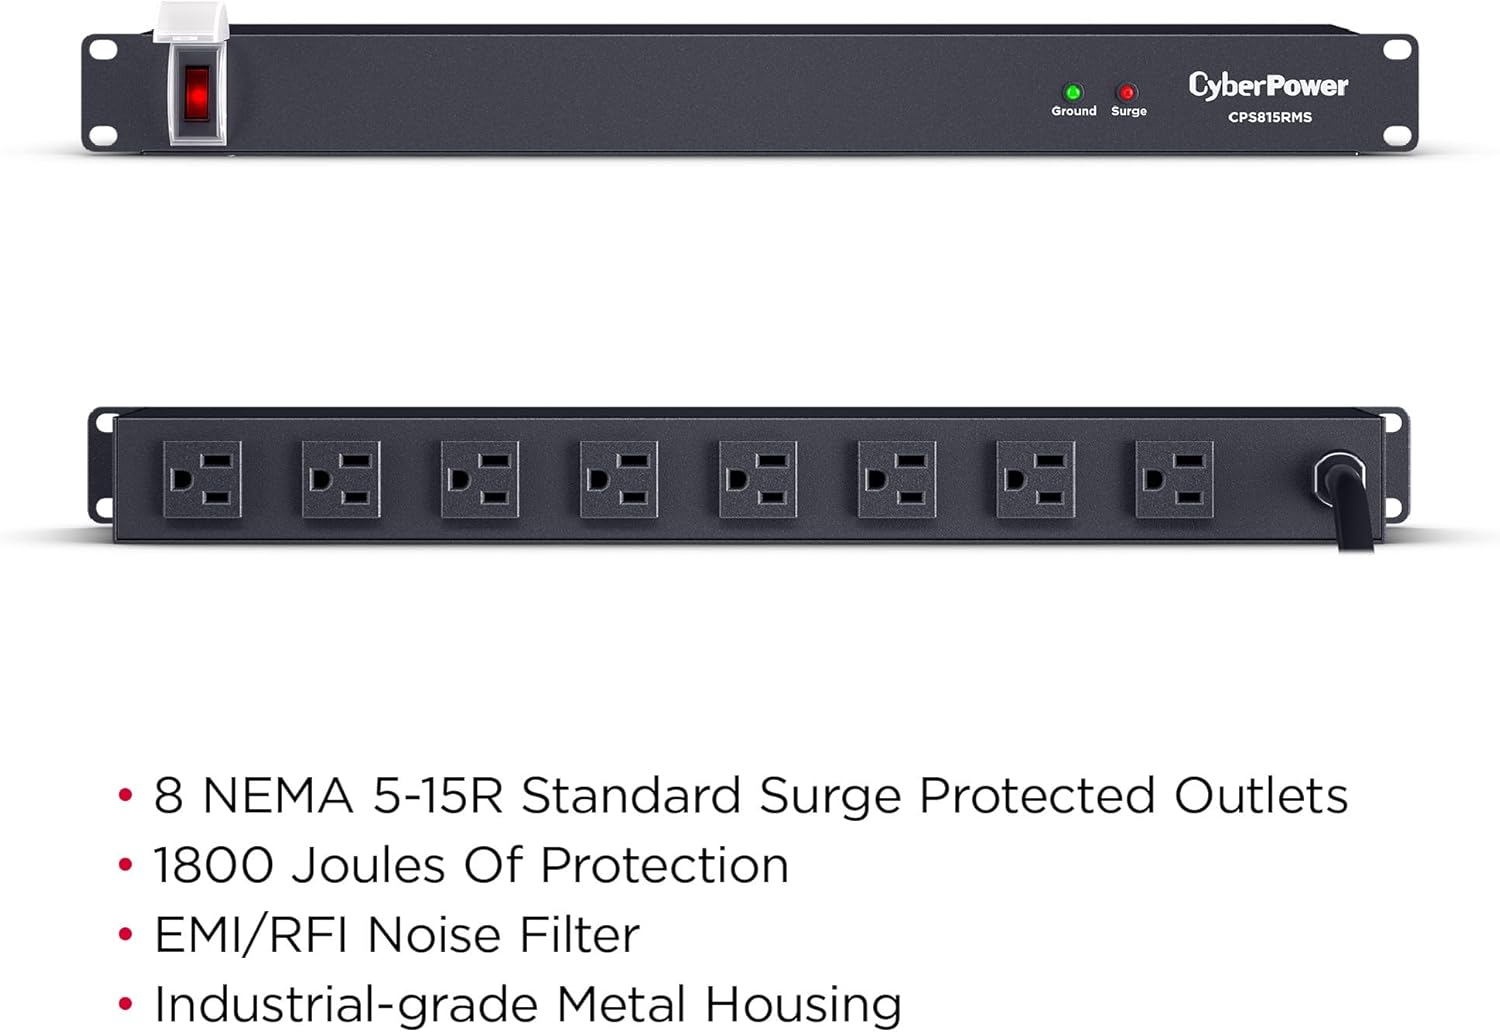This screenshot has height=1032, width=1500.
Task: Click the fourth outlet from the left
Action: pyautogui.click(x=619, y=480)
